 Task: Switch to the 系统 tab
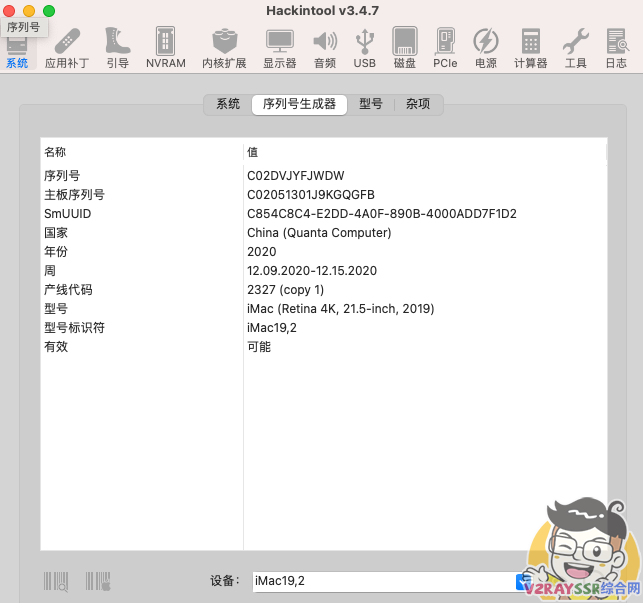pyautogui.click(x=228, y=104)
